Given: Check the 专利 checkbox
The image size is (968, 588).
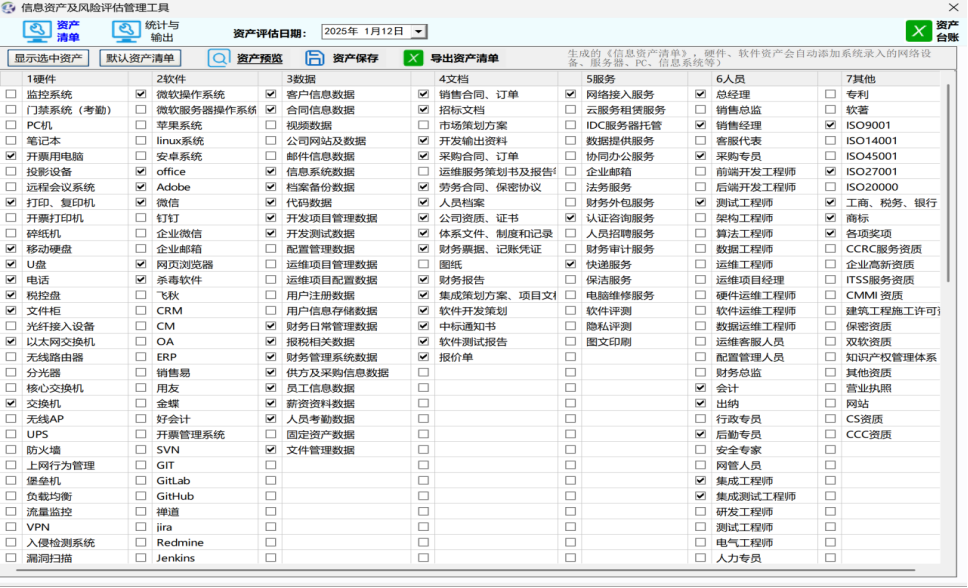Looking at the screenshot, I should (830, 94).
